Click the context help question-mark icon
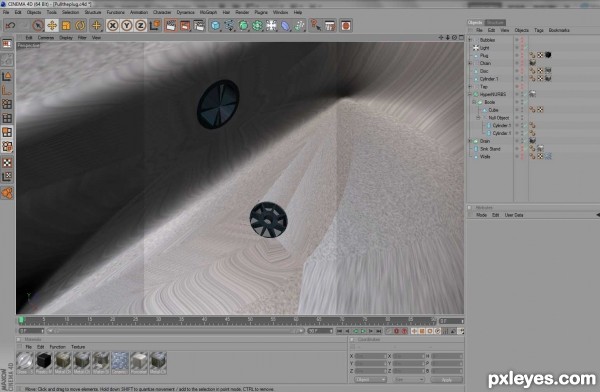The height and width of the screenshot is (392, 600). [x=315, y=26]
